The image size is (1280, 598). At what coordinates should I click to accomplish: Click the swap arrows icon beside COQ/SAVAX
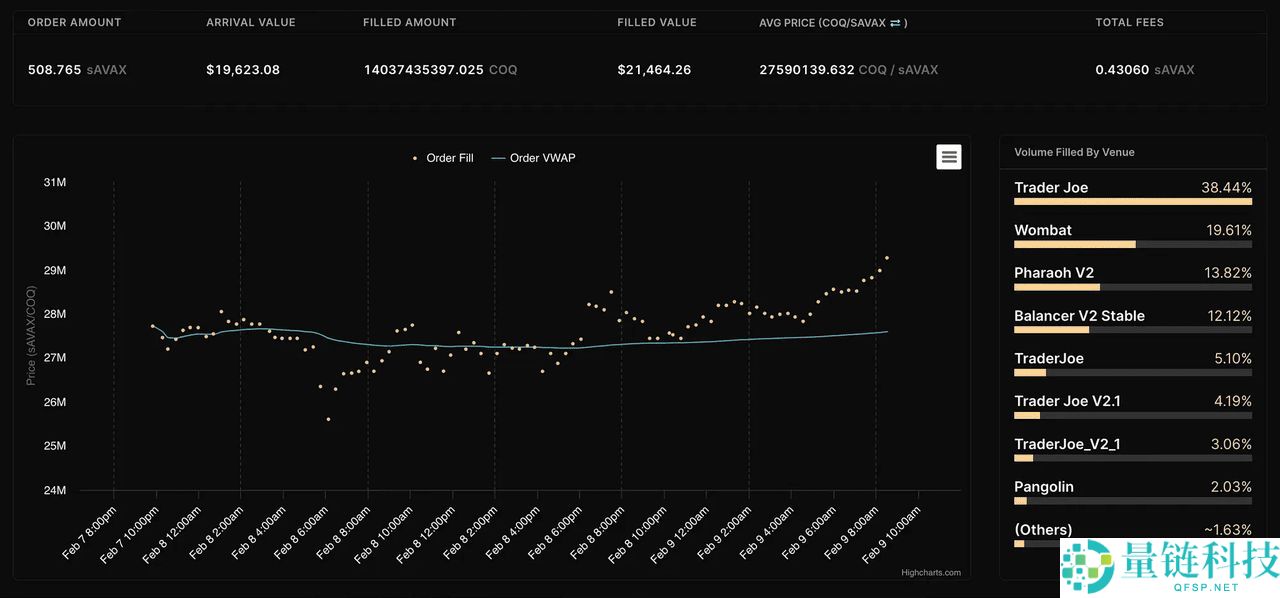tap(896, 23)
